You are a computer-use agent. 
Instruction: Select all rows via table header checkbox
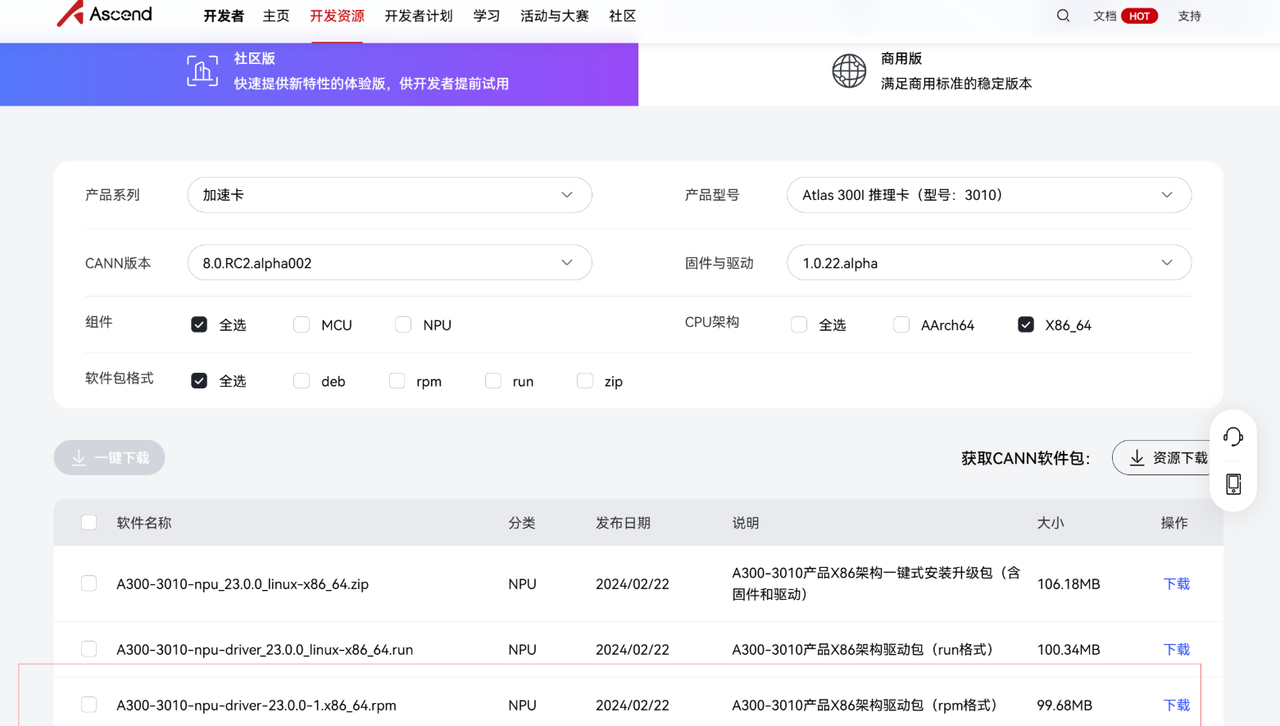pos(89,522)
